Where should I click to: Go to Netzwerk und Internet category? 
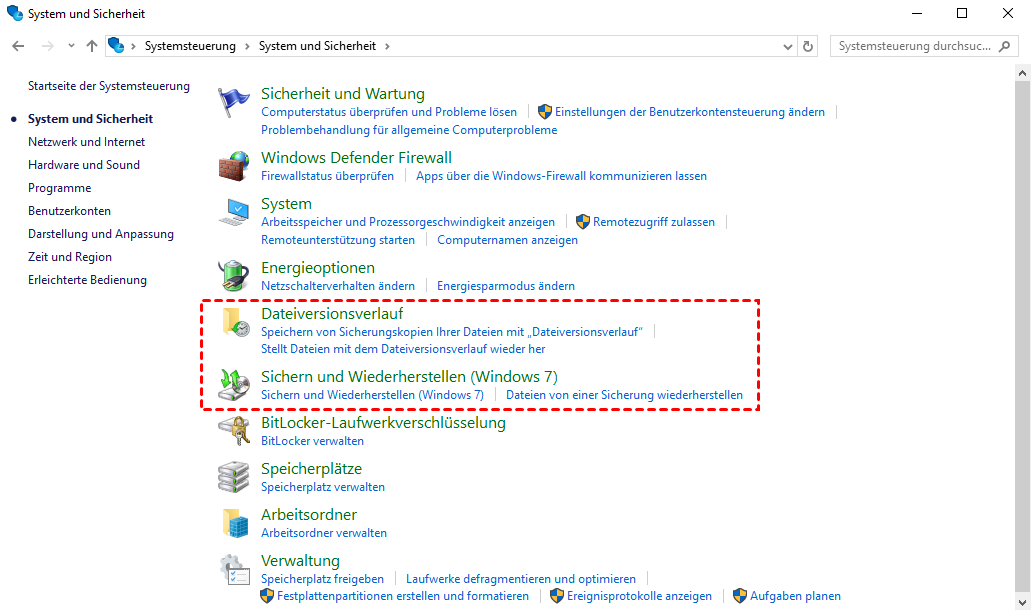point(86,142)
